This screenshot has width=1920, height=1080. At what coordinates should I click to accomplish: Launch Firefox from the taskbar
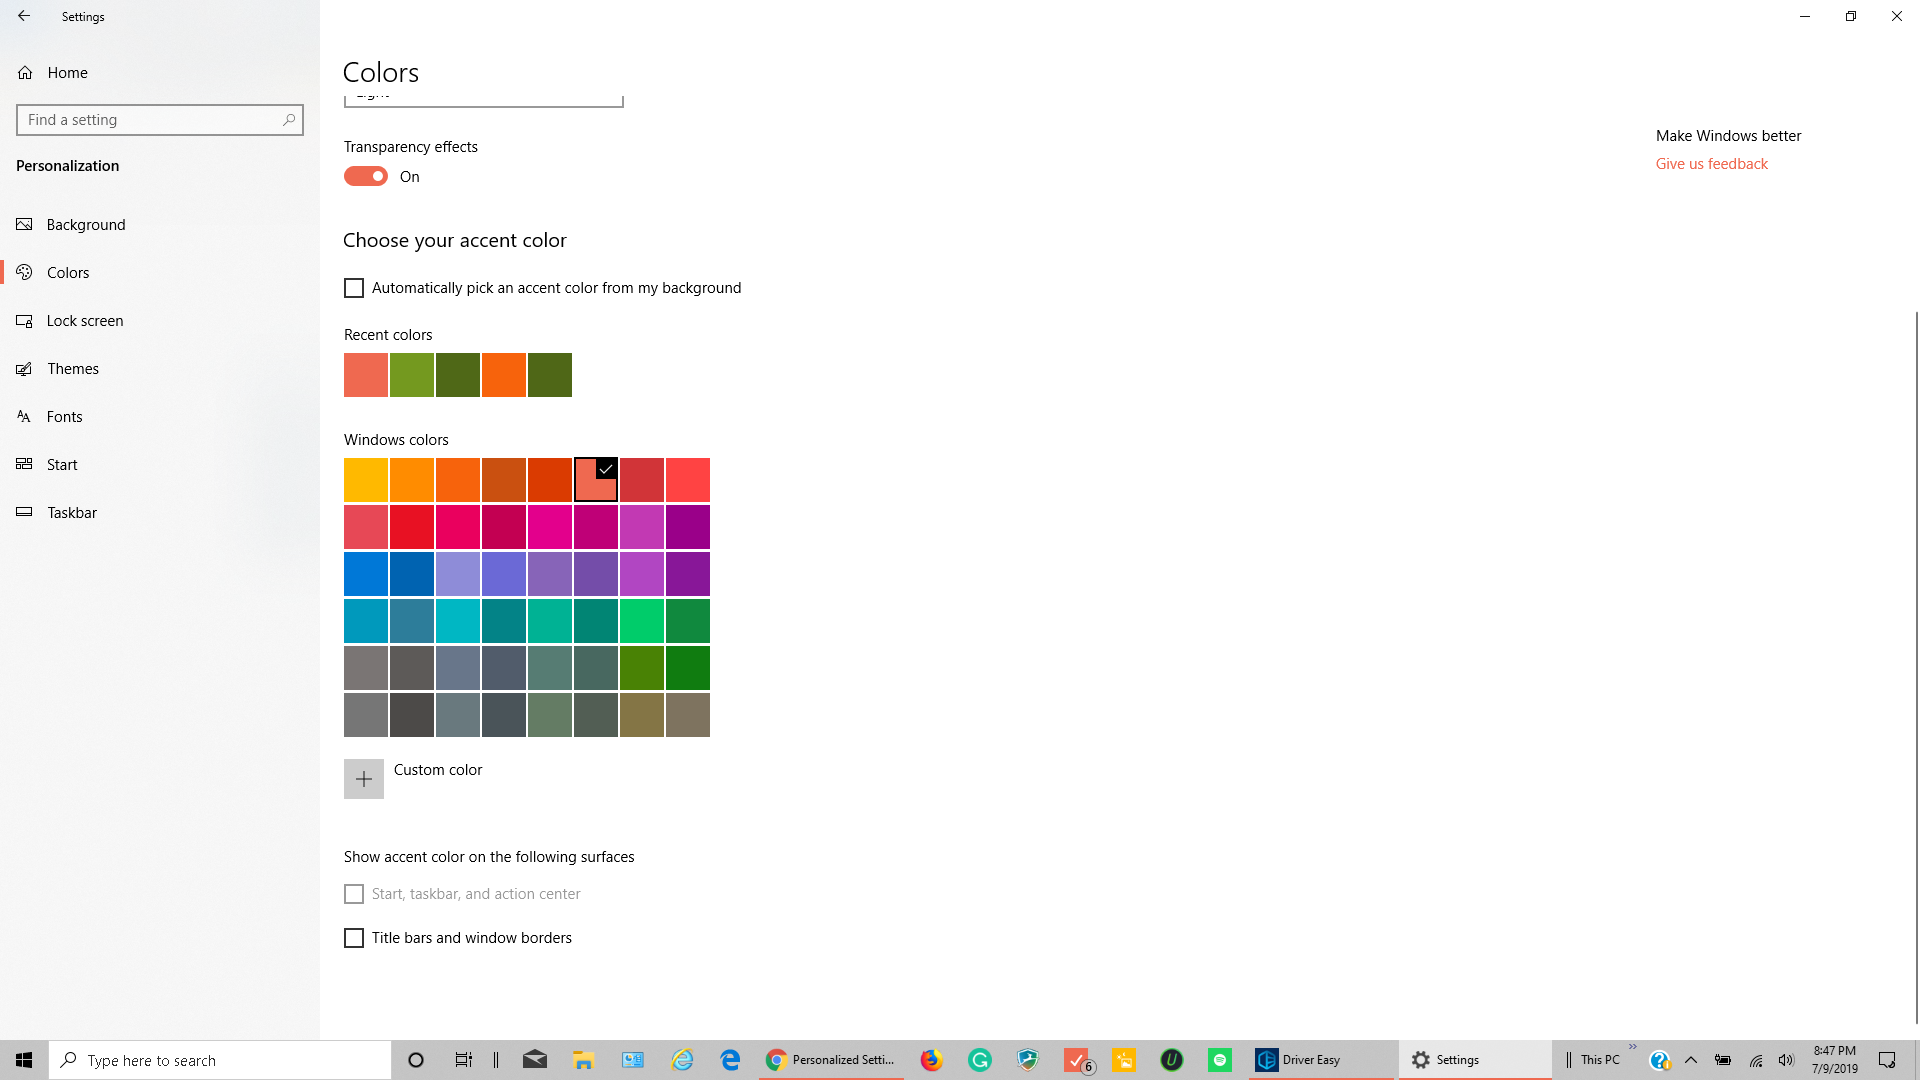931,1059
